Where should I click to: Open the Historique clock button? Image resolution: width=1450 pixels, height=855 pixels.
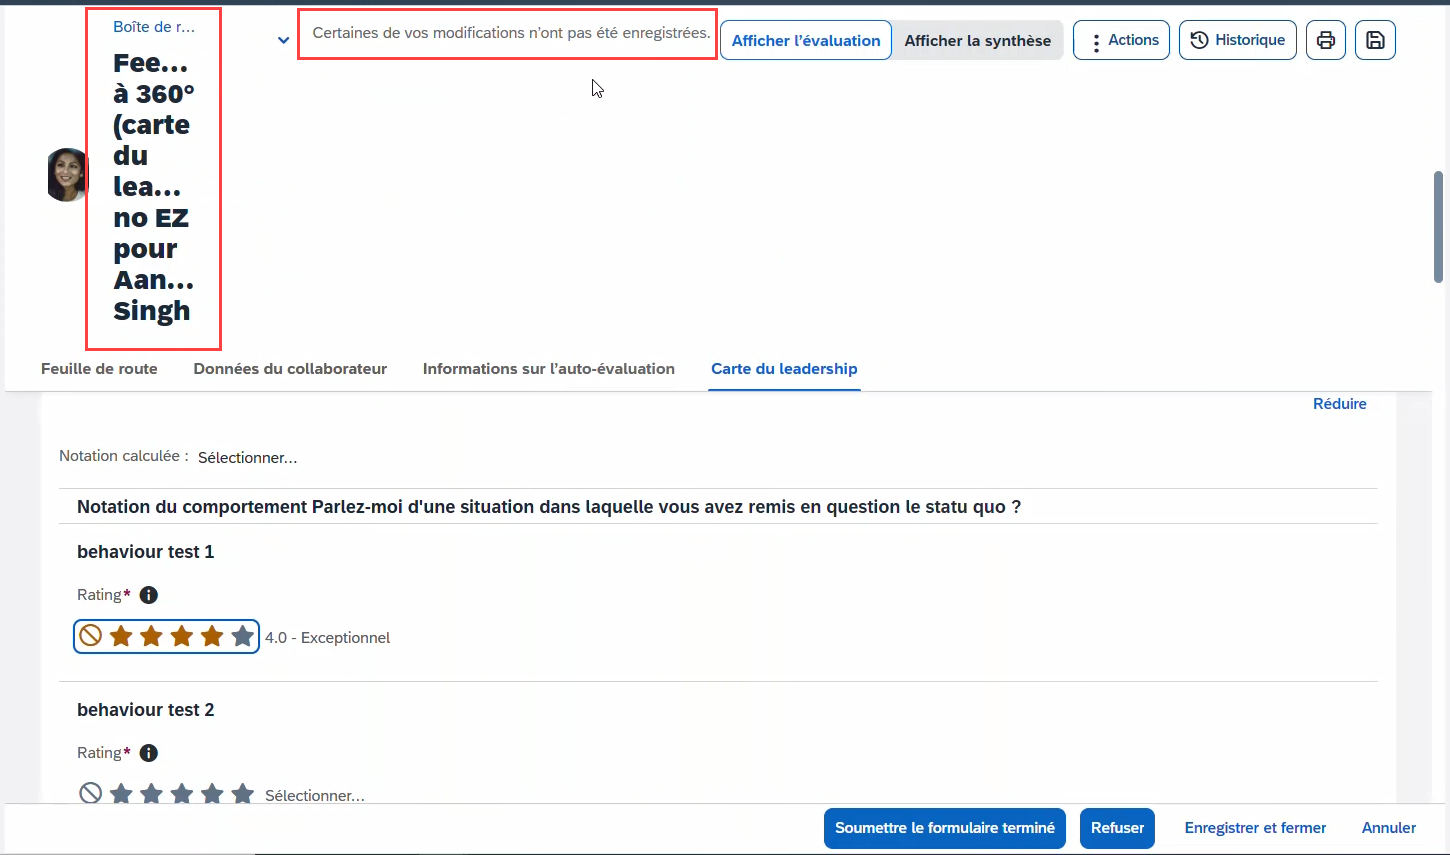(1238, 40)
